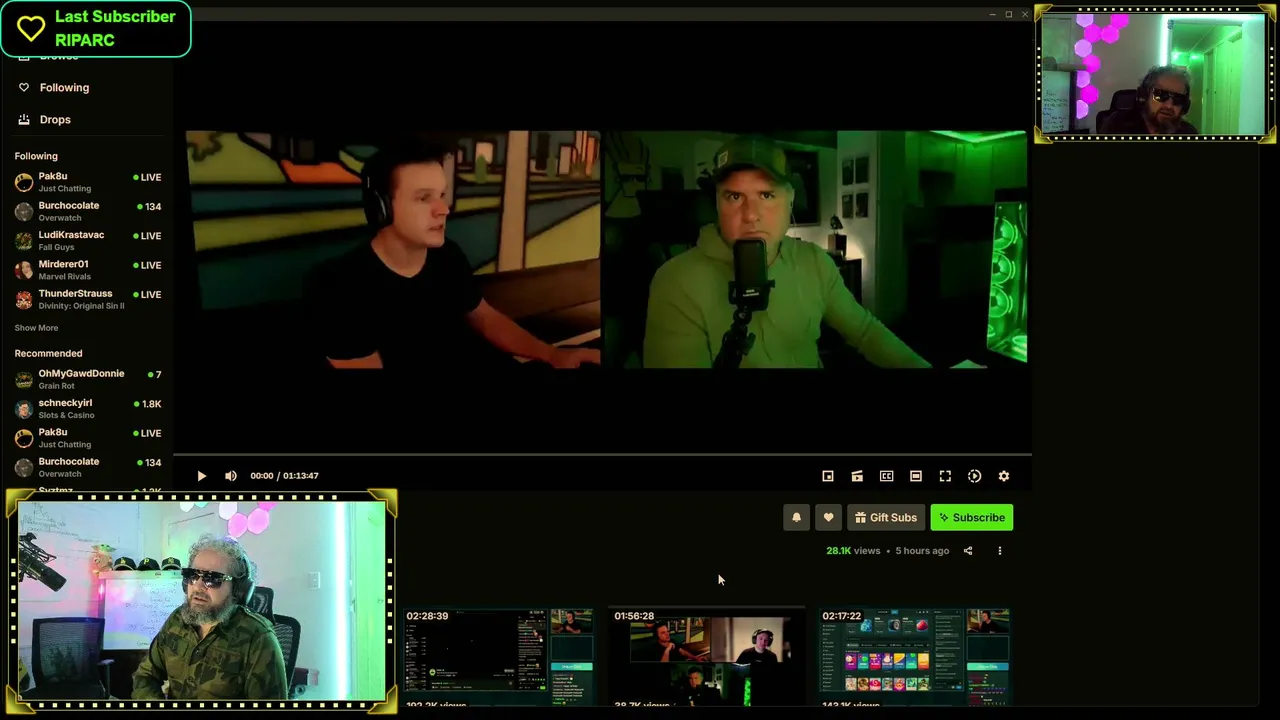
Task: Click Mirderer01 avatar icon
Action: (24, 270)
